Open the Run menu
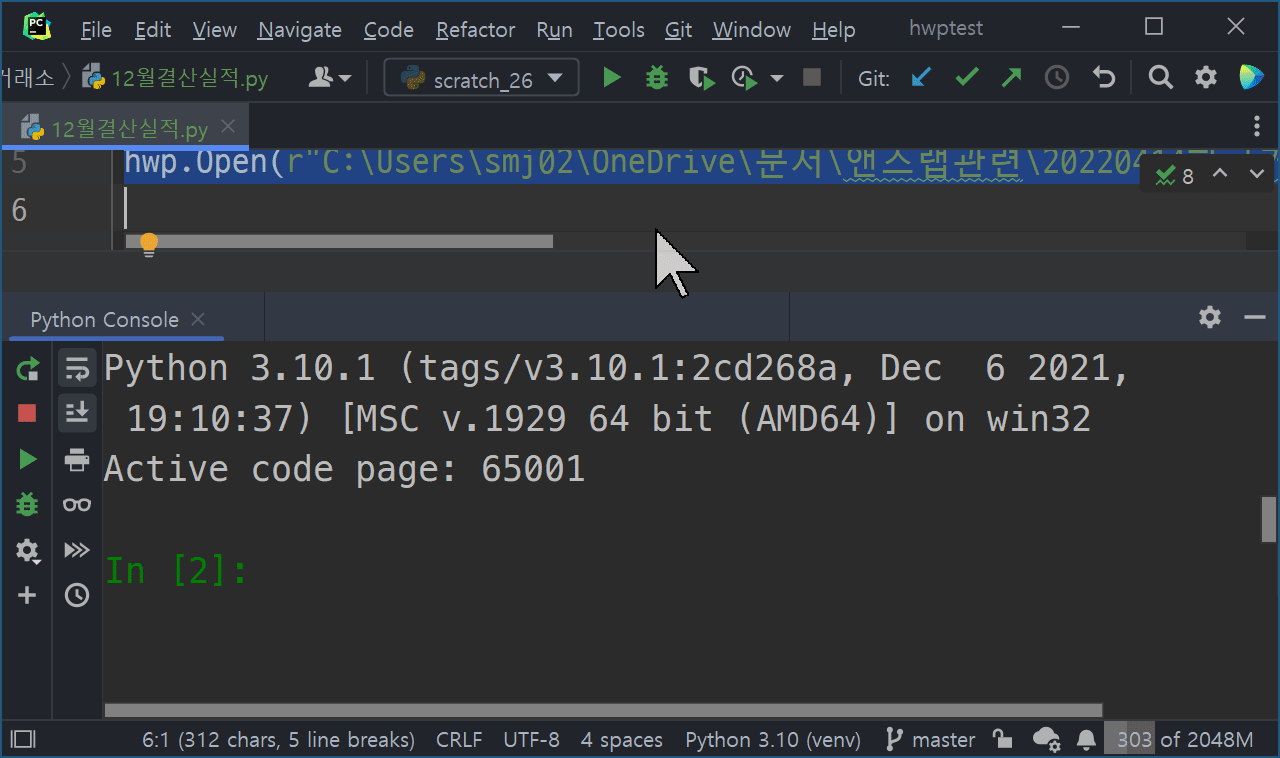Screen dimensions: 1280x758 coord(554,30)
